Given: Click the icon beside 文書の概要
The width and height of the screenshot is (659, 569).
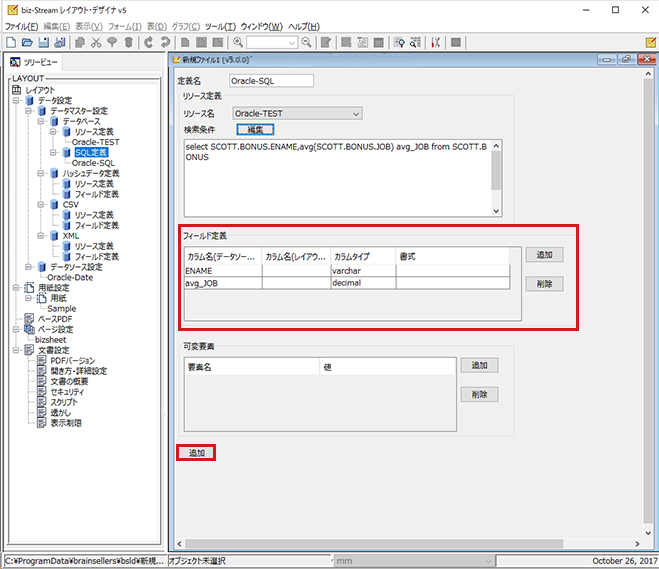Looking at the screenshot, I should point(42,381).
